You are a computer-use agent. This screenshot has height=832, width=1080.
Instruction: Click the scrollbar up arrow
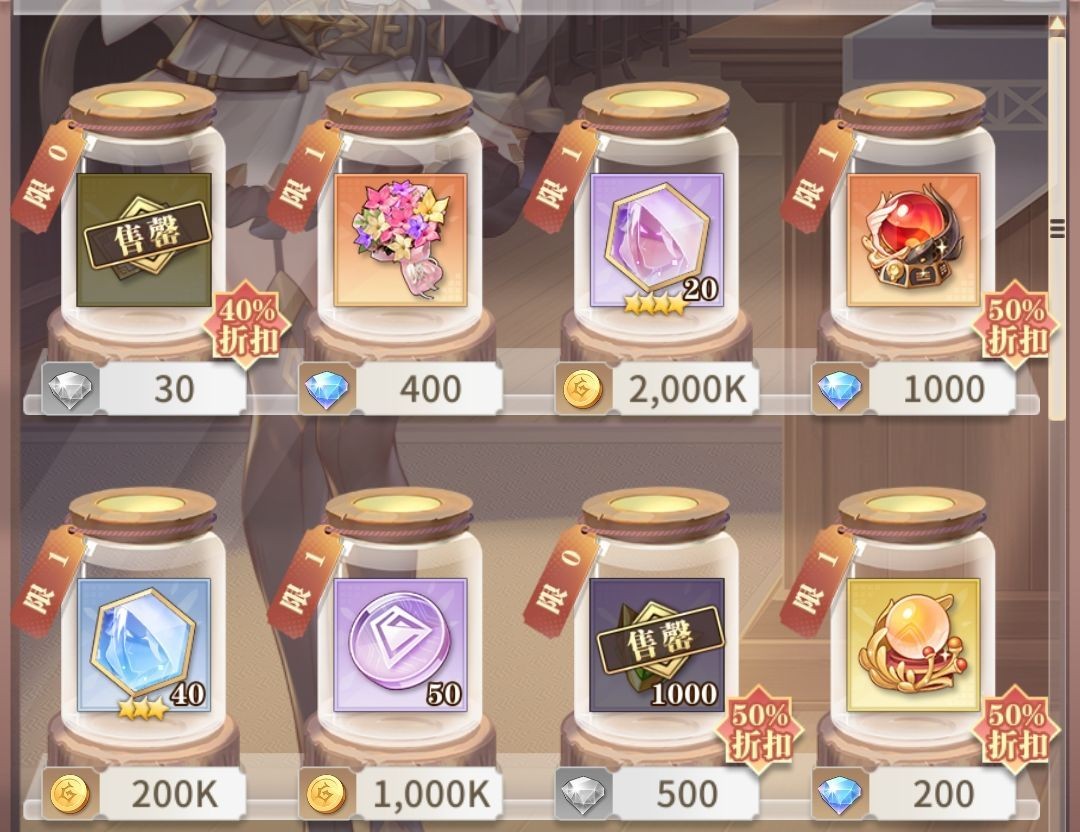pos(1057,23)
